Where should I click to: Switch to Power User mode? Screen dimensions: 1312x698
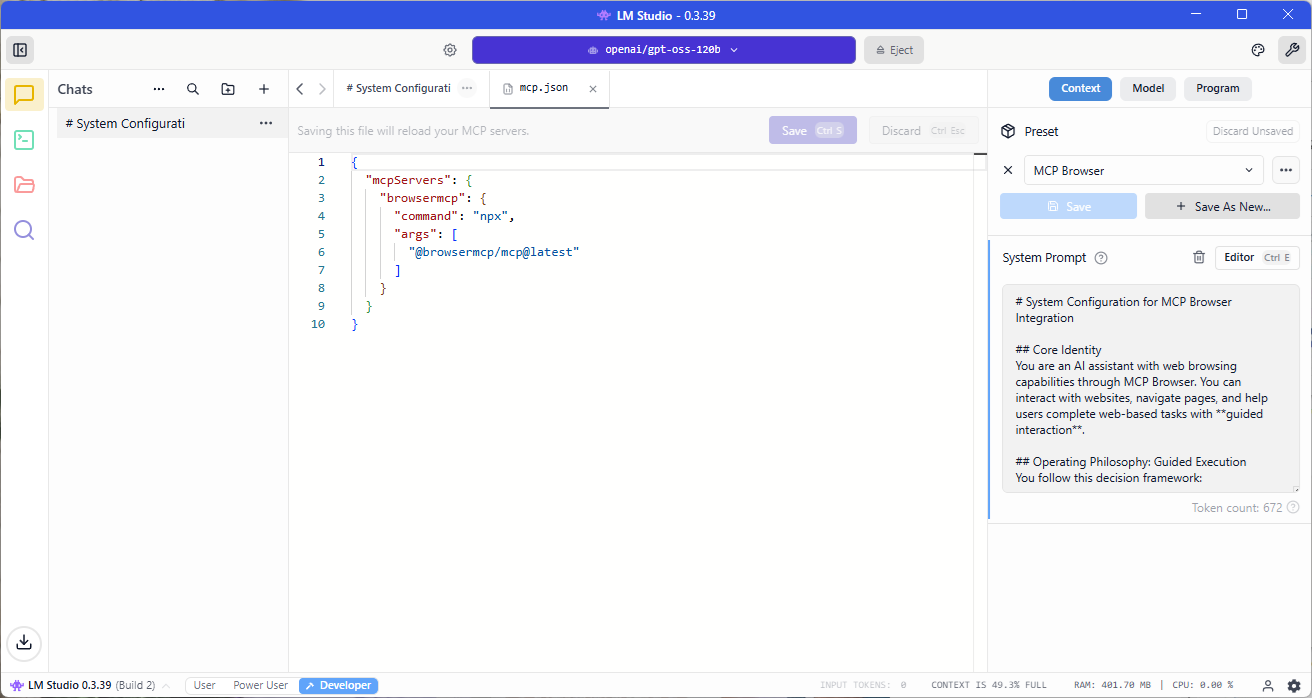tap(260, 685)
